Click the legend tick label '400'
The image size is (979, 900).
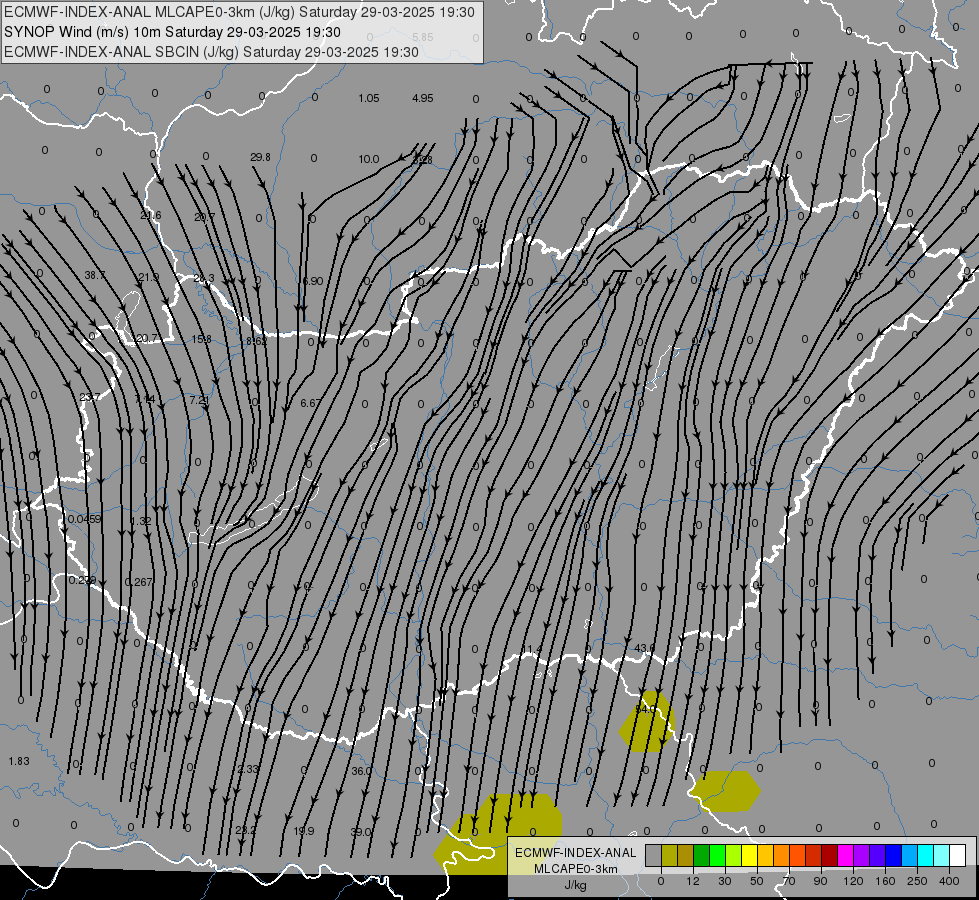[x=949, y=881]
